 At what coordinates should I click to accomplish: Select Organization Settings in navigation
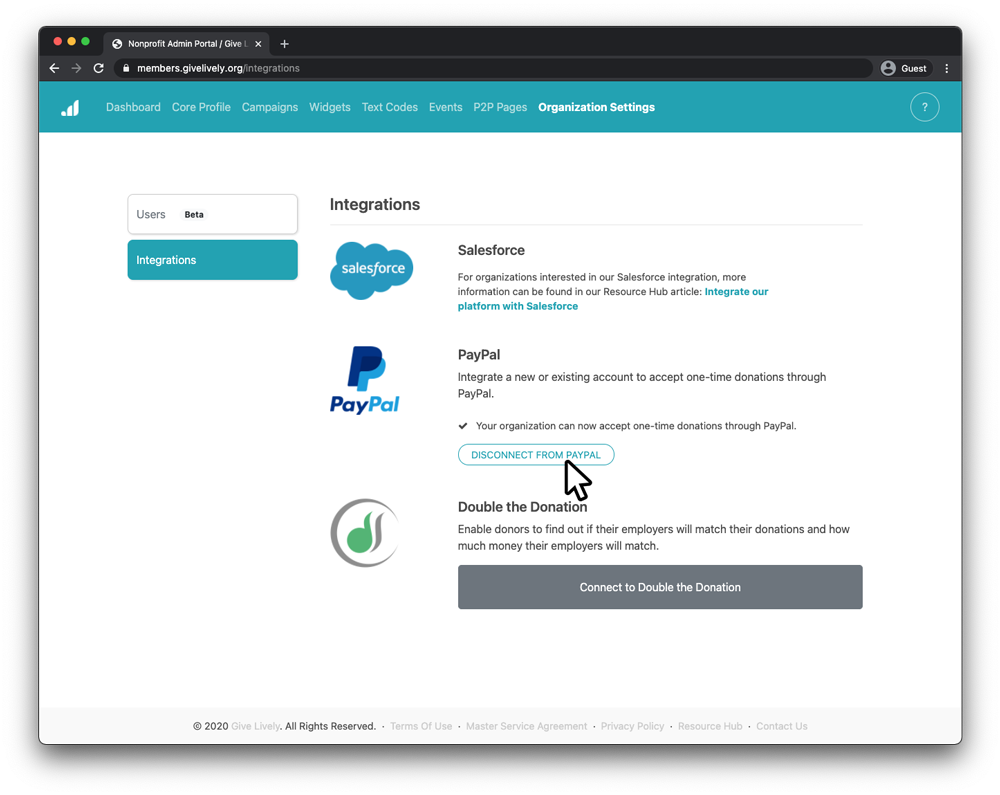click(x=596, y=107)
